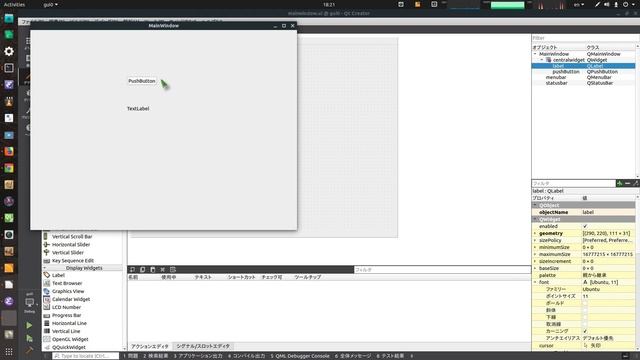Open the kit selector monitor icon
The width and height of the screenshot is (640, 360).
29,302
